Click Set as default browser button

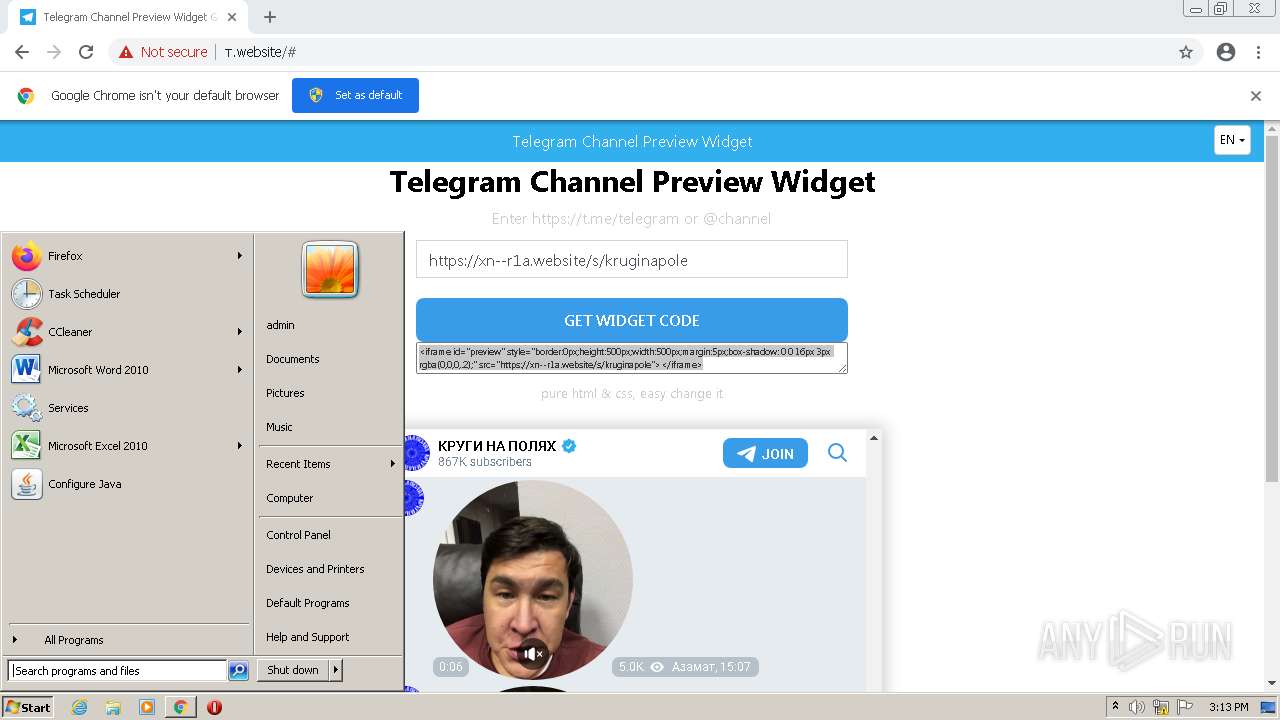pyautogui.click(x=355, y=95)
